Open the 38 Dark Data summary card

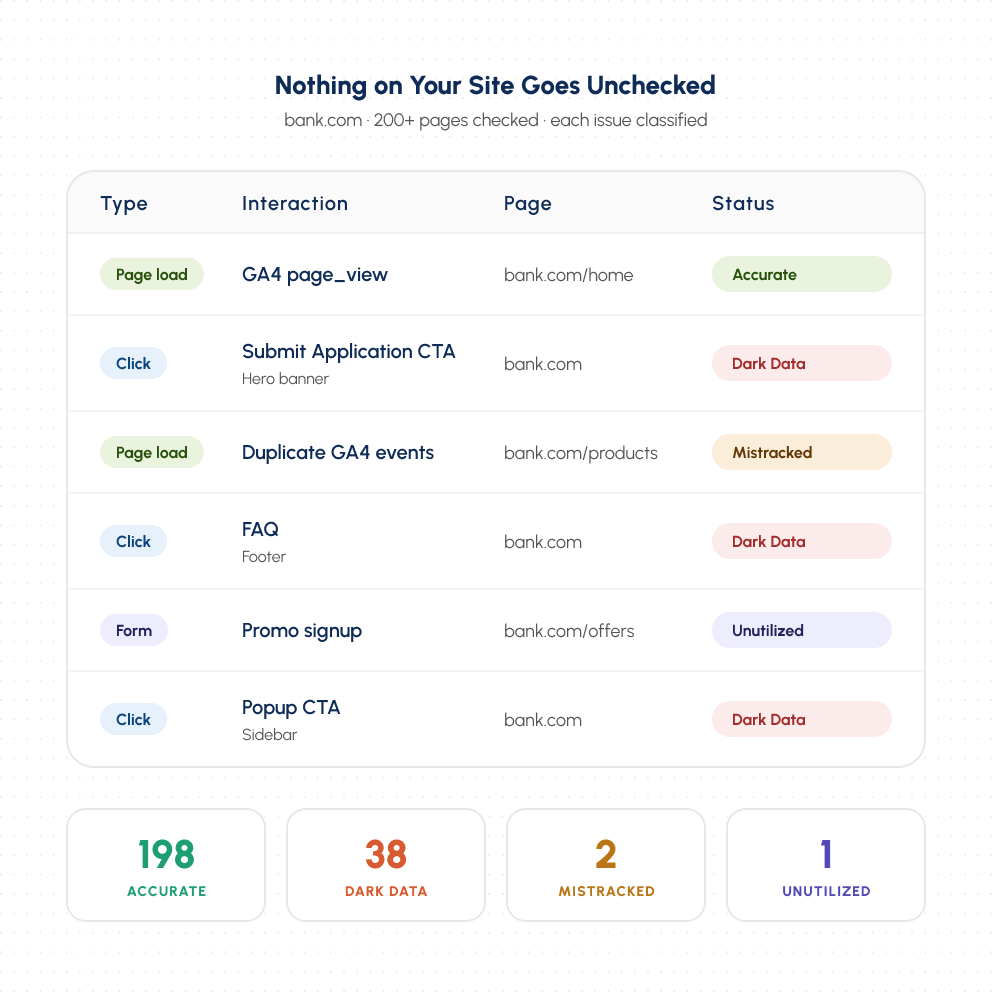click(x=386, y=865)
